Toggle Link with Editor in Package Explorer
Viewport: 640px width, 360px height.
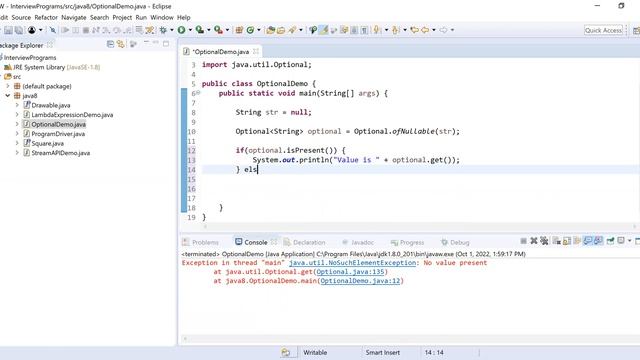(120, 44)
